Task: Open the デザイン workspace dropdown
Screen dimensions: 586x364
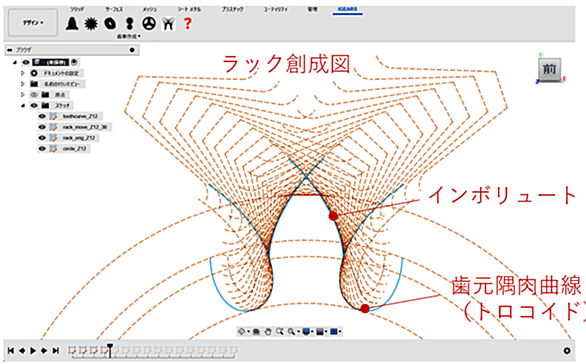Action: 33,23
